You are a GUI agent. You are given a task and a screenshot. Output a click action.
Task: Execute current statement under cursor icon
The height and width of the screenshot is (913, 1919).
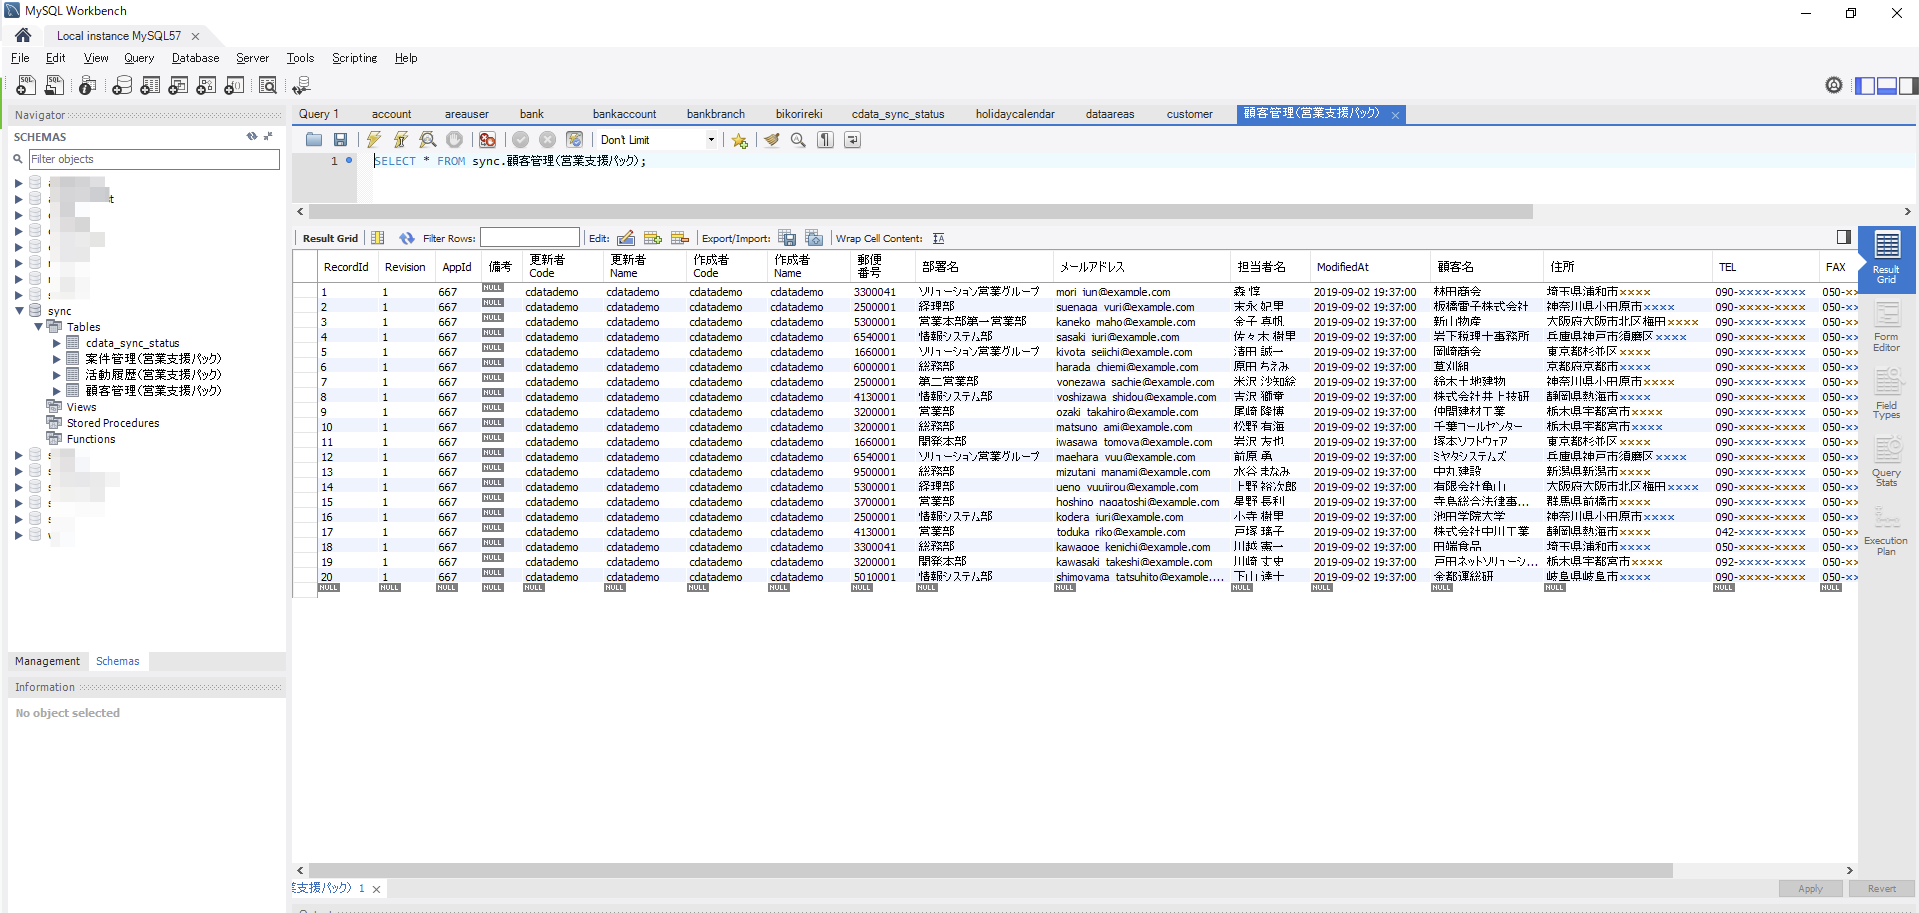pos(401,140)
